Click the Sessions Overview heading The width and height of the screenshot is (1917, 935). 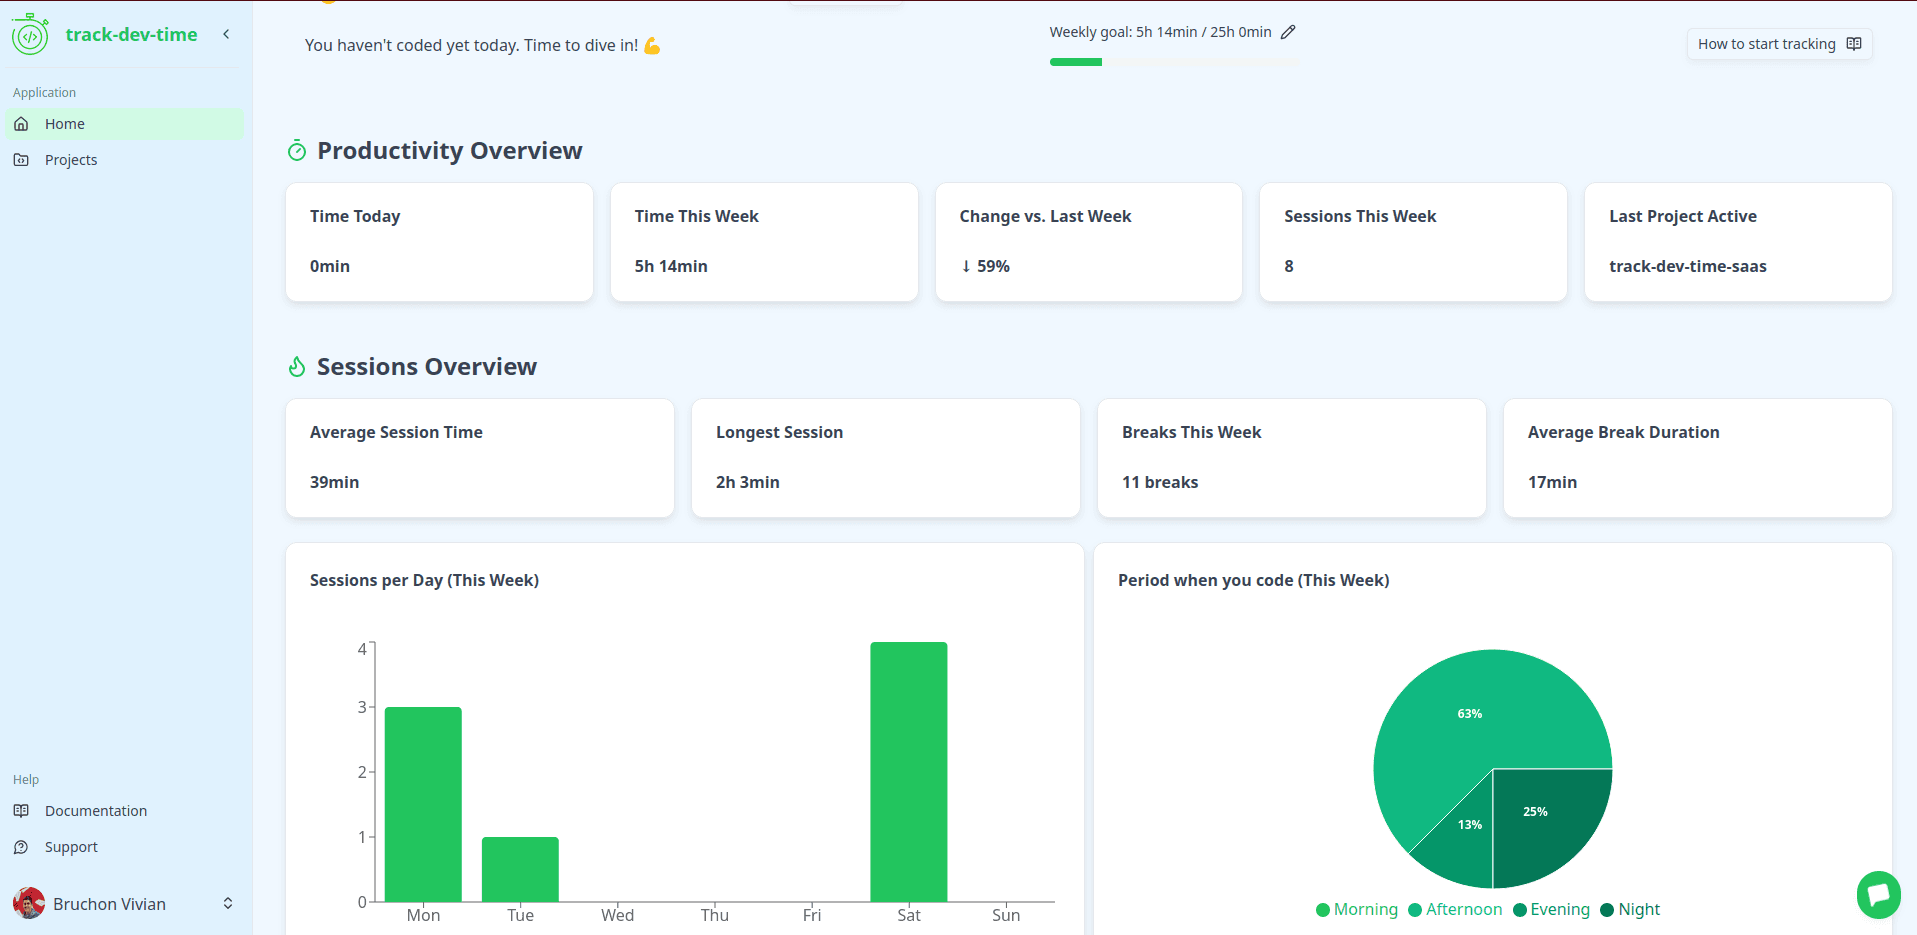pos(427,367)
